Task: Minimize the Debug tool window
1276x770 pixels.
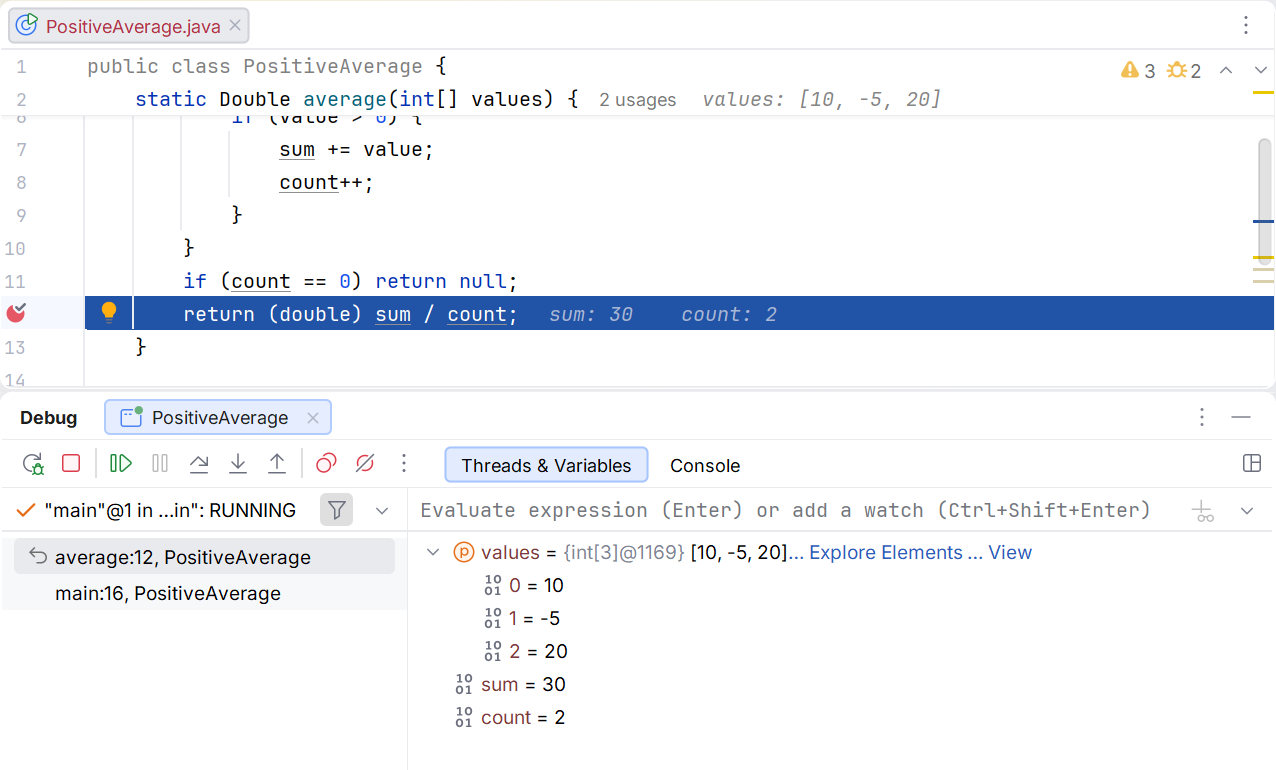Action: 1241,417
